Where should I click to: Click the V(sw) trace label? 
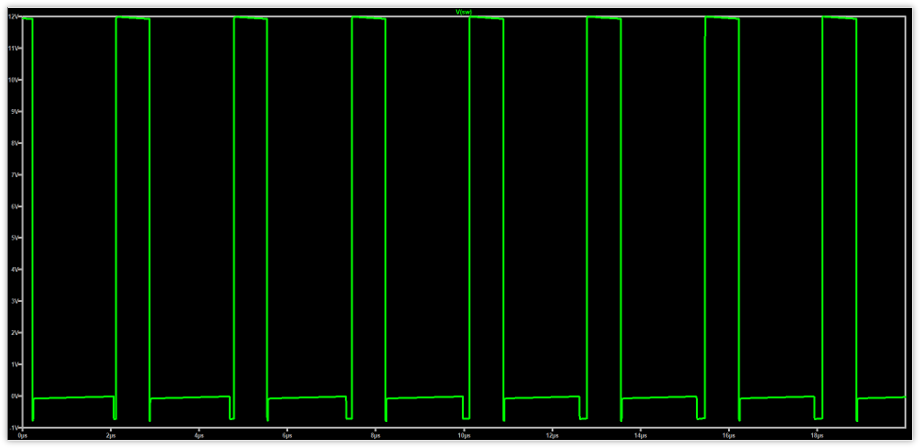point(464,12)
